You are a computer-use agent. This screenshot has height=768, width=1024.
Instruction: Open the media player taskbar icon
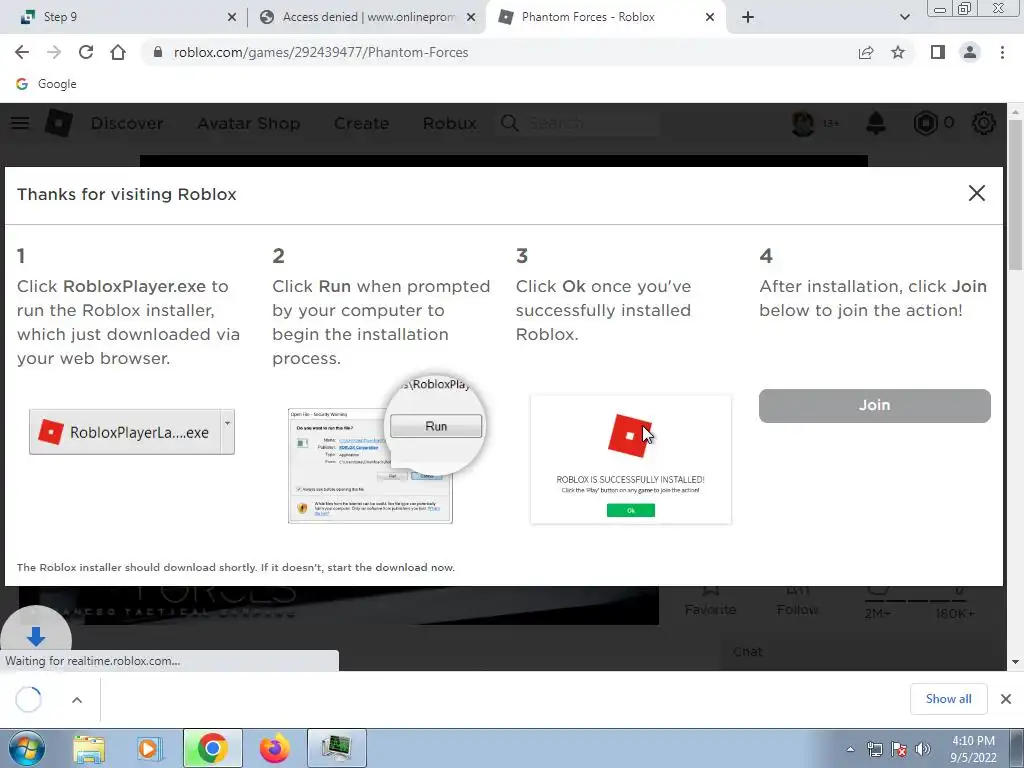pos(149,748)
